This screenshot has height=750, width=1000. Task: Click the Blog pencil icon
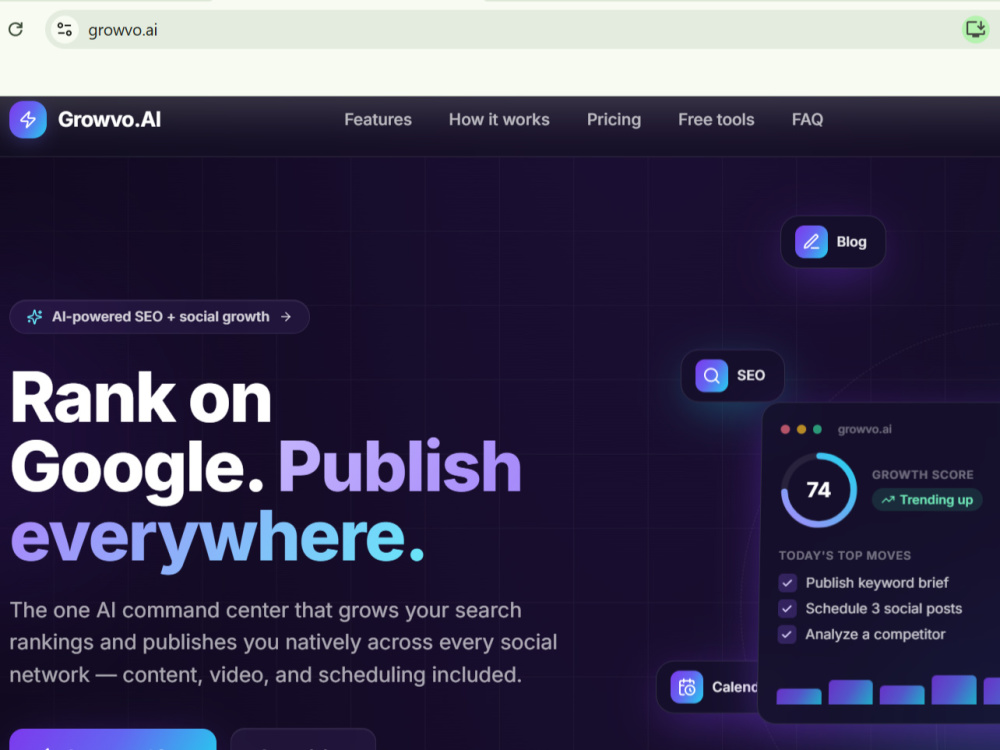(811, 242)
